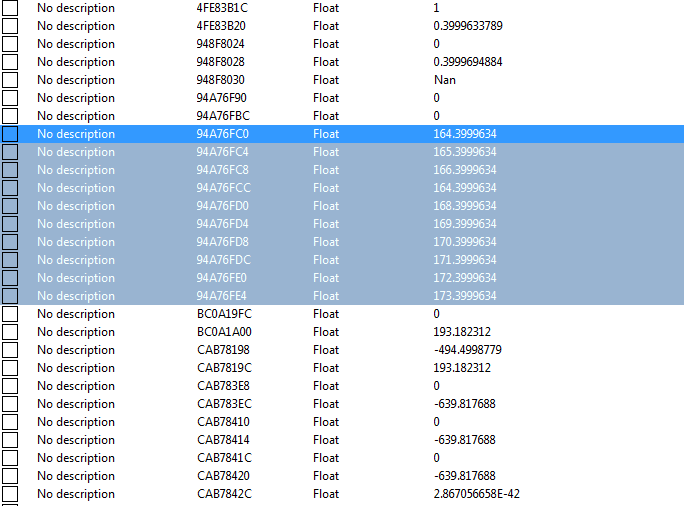Select the value 173.3999634
This screenshot has width=684, height=506.
465,296
